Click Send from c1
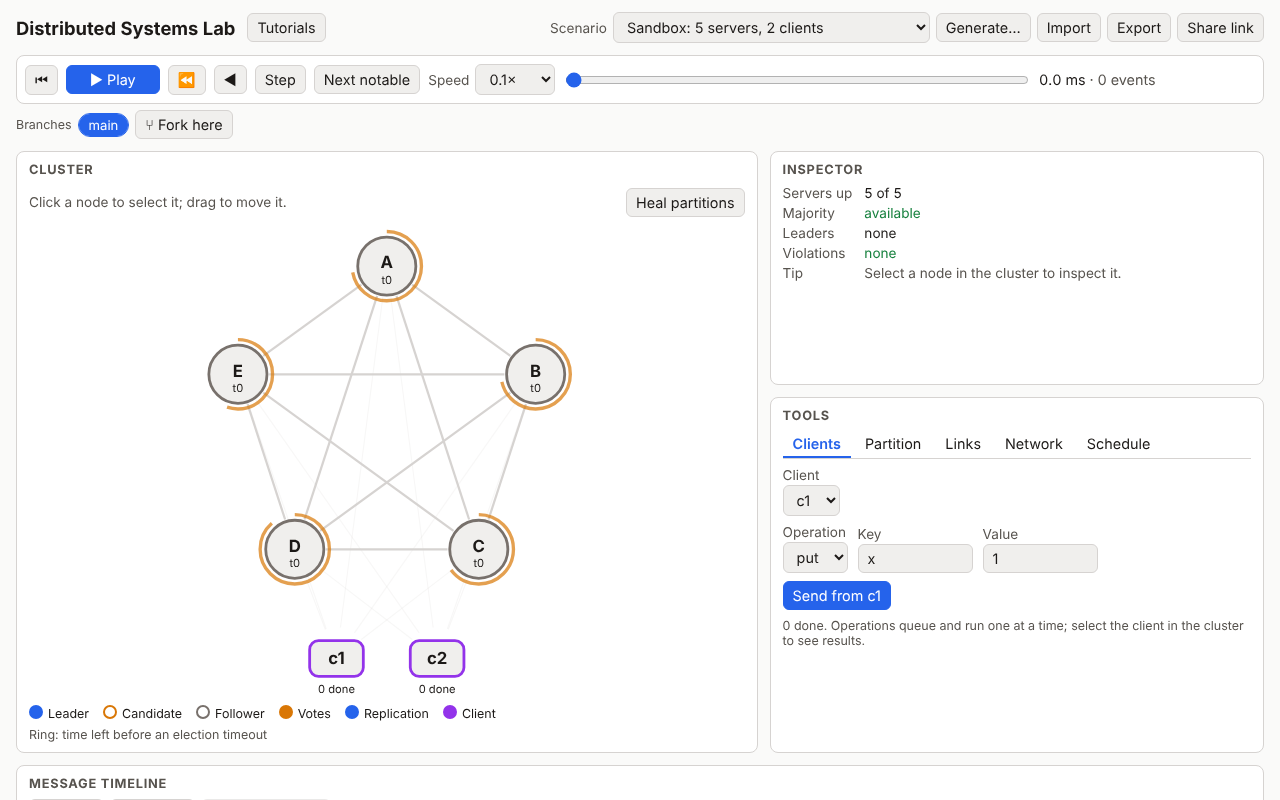Viewport: 1280px width, 800px height. click(837, 596)
